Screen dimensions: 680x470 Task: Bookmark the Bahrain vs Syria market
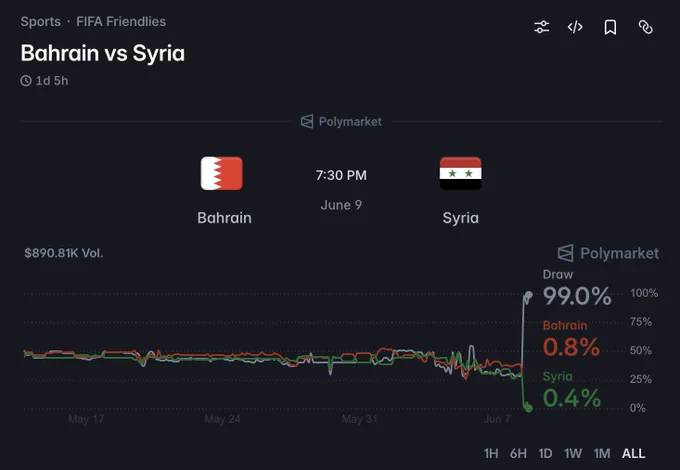coord(610,27)
